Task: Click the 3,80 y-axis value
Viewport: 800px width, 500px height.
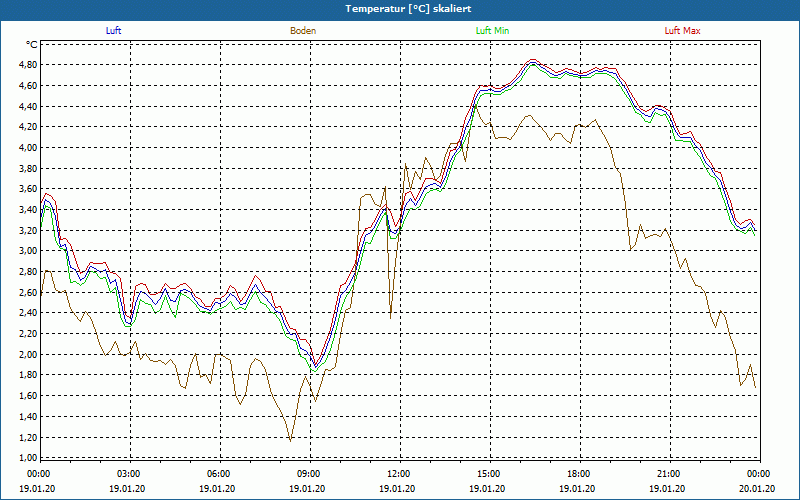Action: [28, 168]
